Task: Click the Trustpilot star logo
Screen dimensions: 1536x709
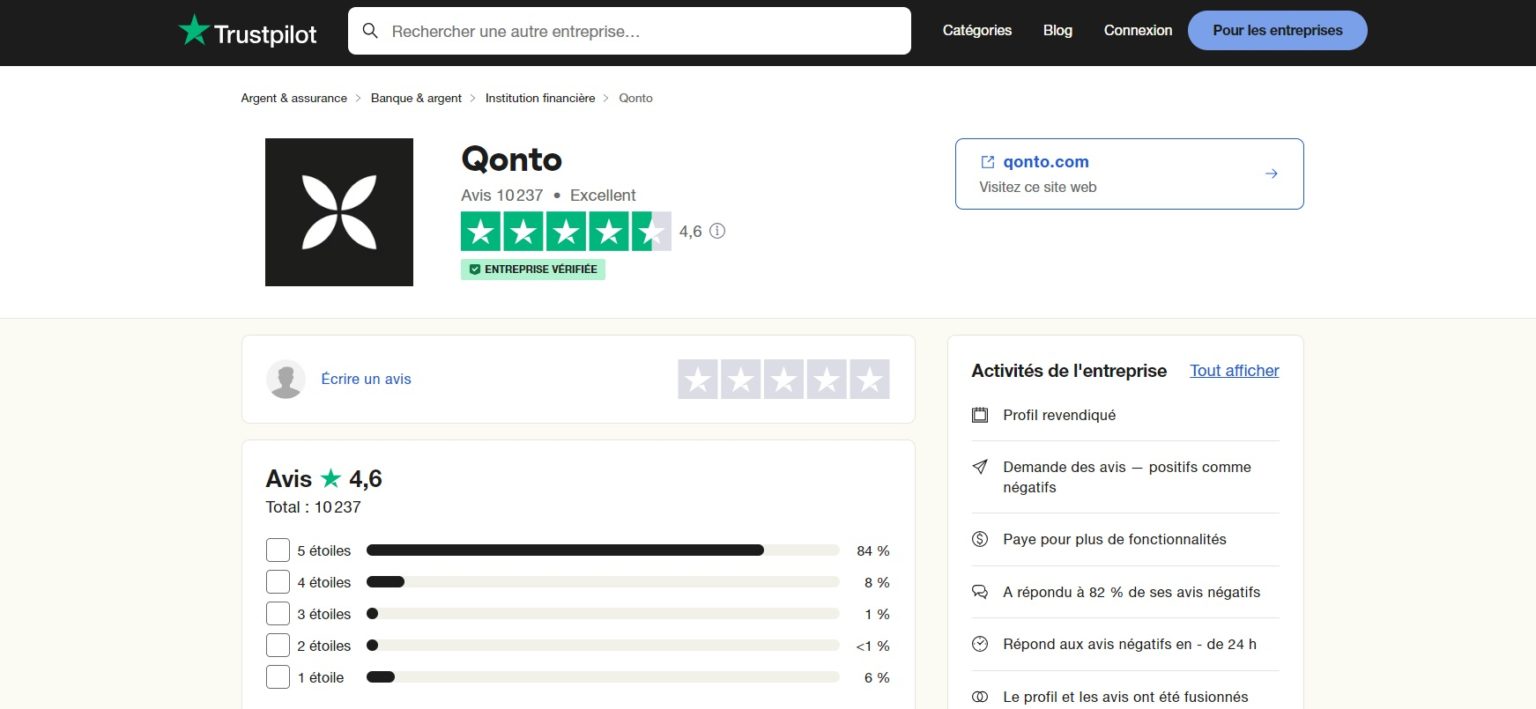Action: tap(193, 30)
